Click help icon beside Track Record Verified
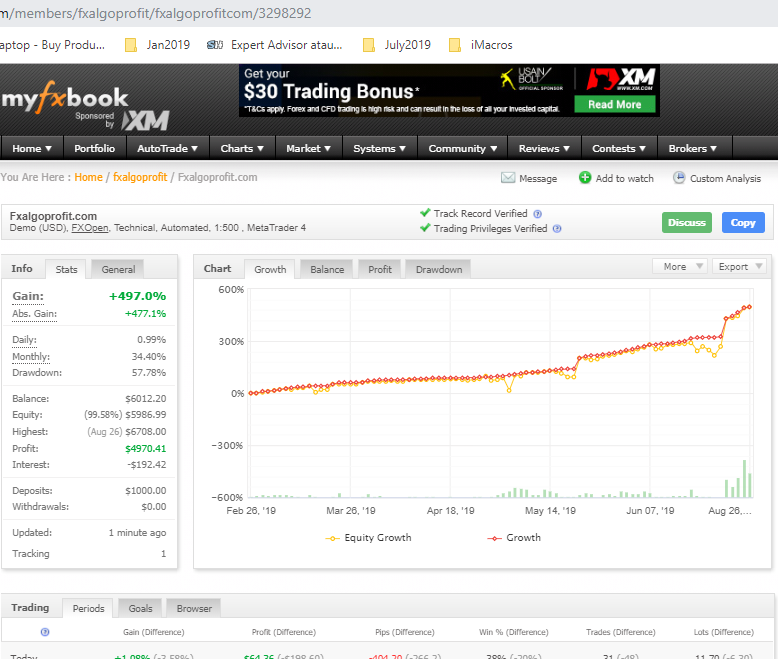This screenshot has width=778, height=659. pyautogui.click(x=537, y=214)
